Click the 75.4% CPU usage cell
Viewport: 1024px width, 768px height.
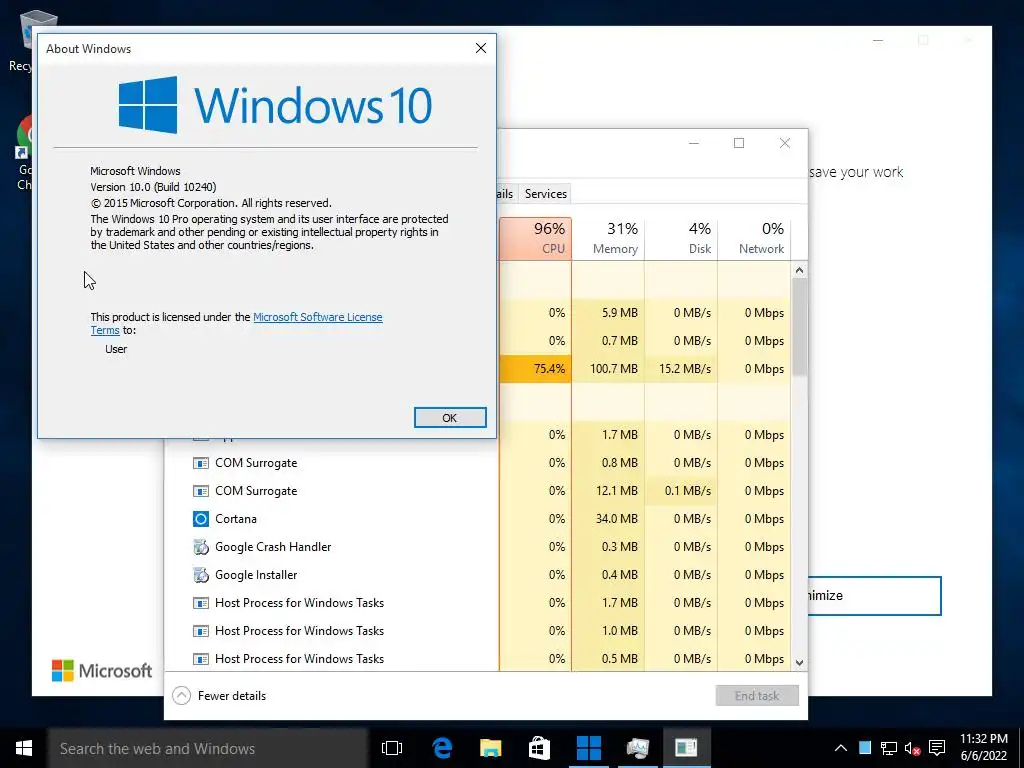(536, 369)
